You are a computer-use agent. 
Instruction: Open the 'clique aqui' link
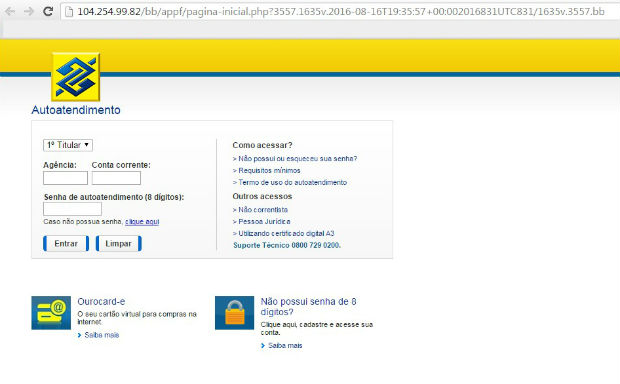pos(142,222)
